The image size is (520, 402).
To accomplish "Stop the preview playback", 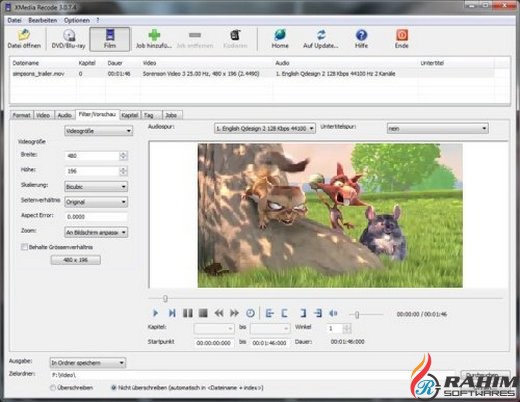I will (x=203, y=313).
